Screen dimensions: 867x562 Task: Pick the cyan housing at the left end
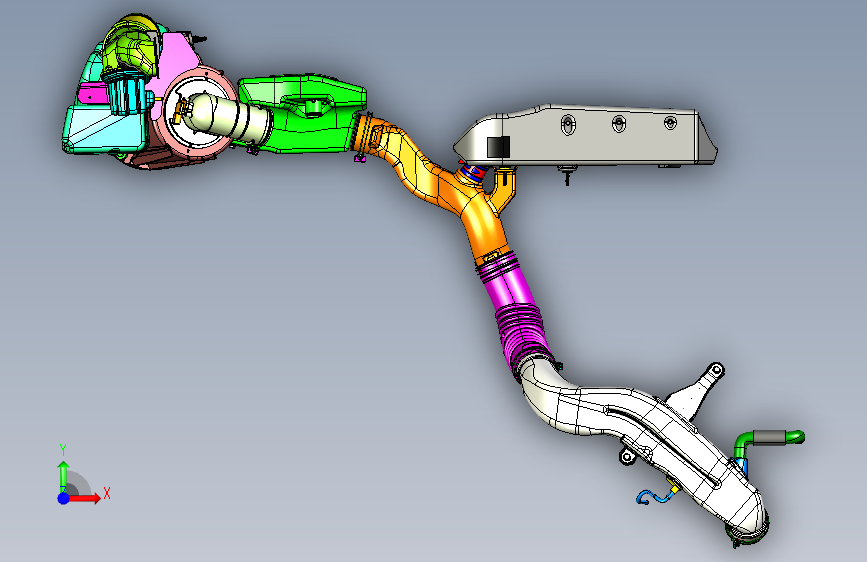tap(102, 130)
